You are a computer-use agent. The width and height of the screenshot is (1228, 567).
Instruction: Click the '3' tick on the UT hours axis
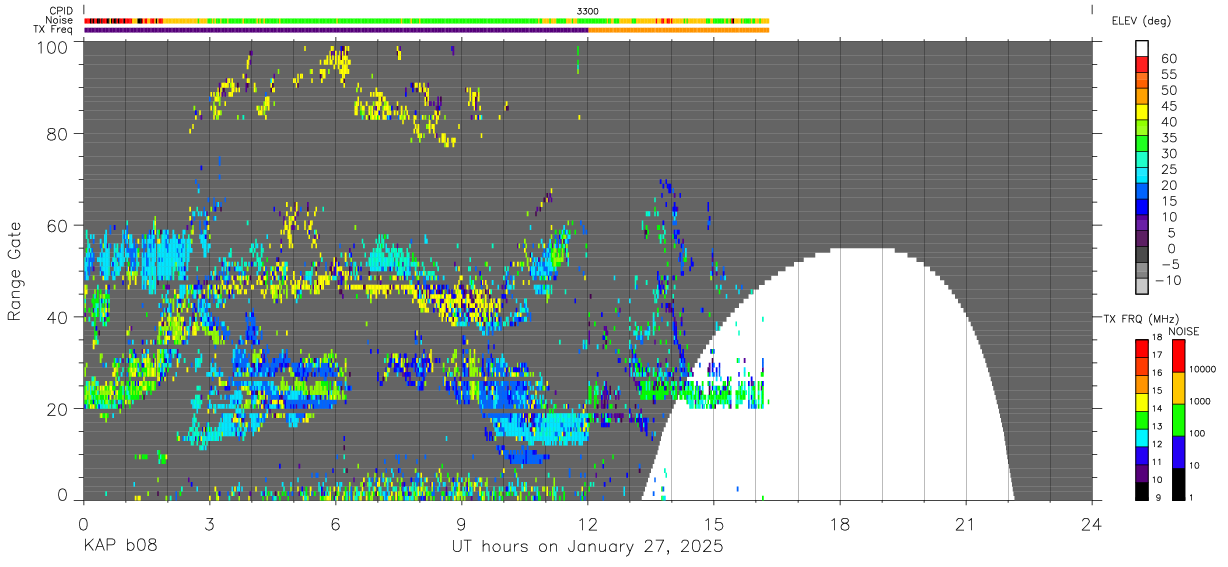coord(210,523)
